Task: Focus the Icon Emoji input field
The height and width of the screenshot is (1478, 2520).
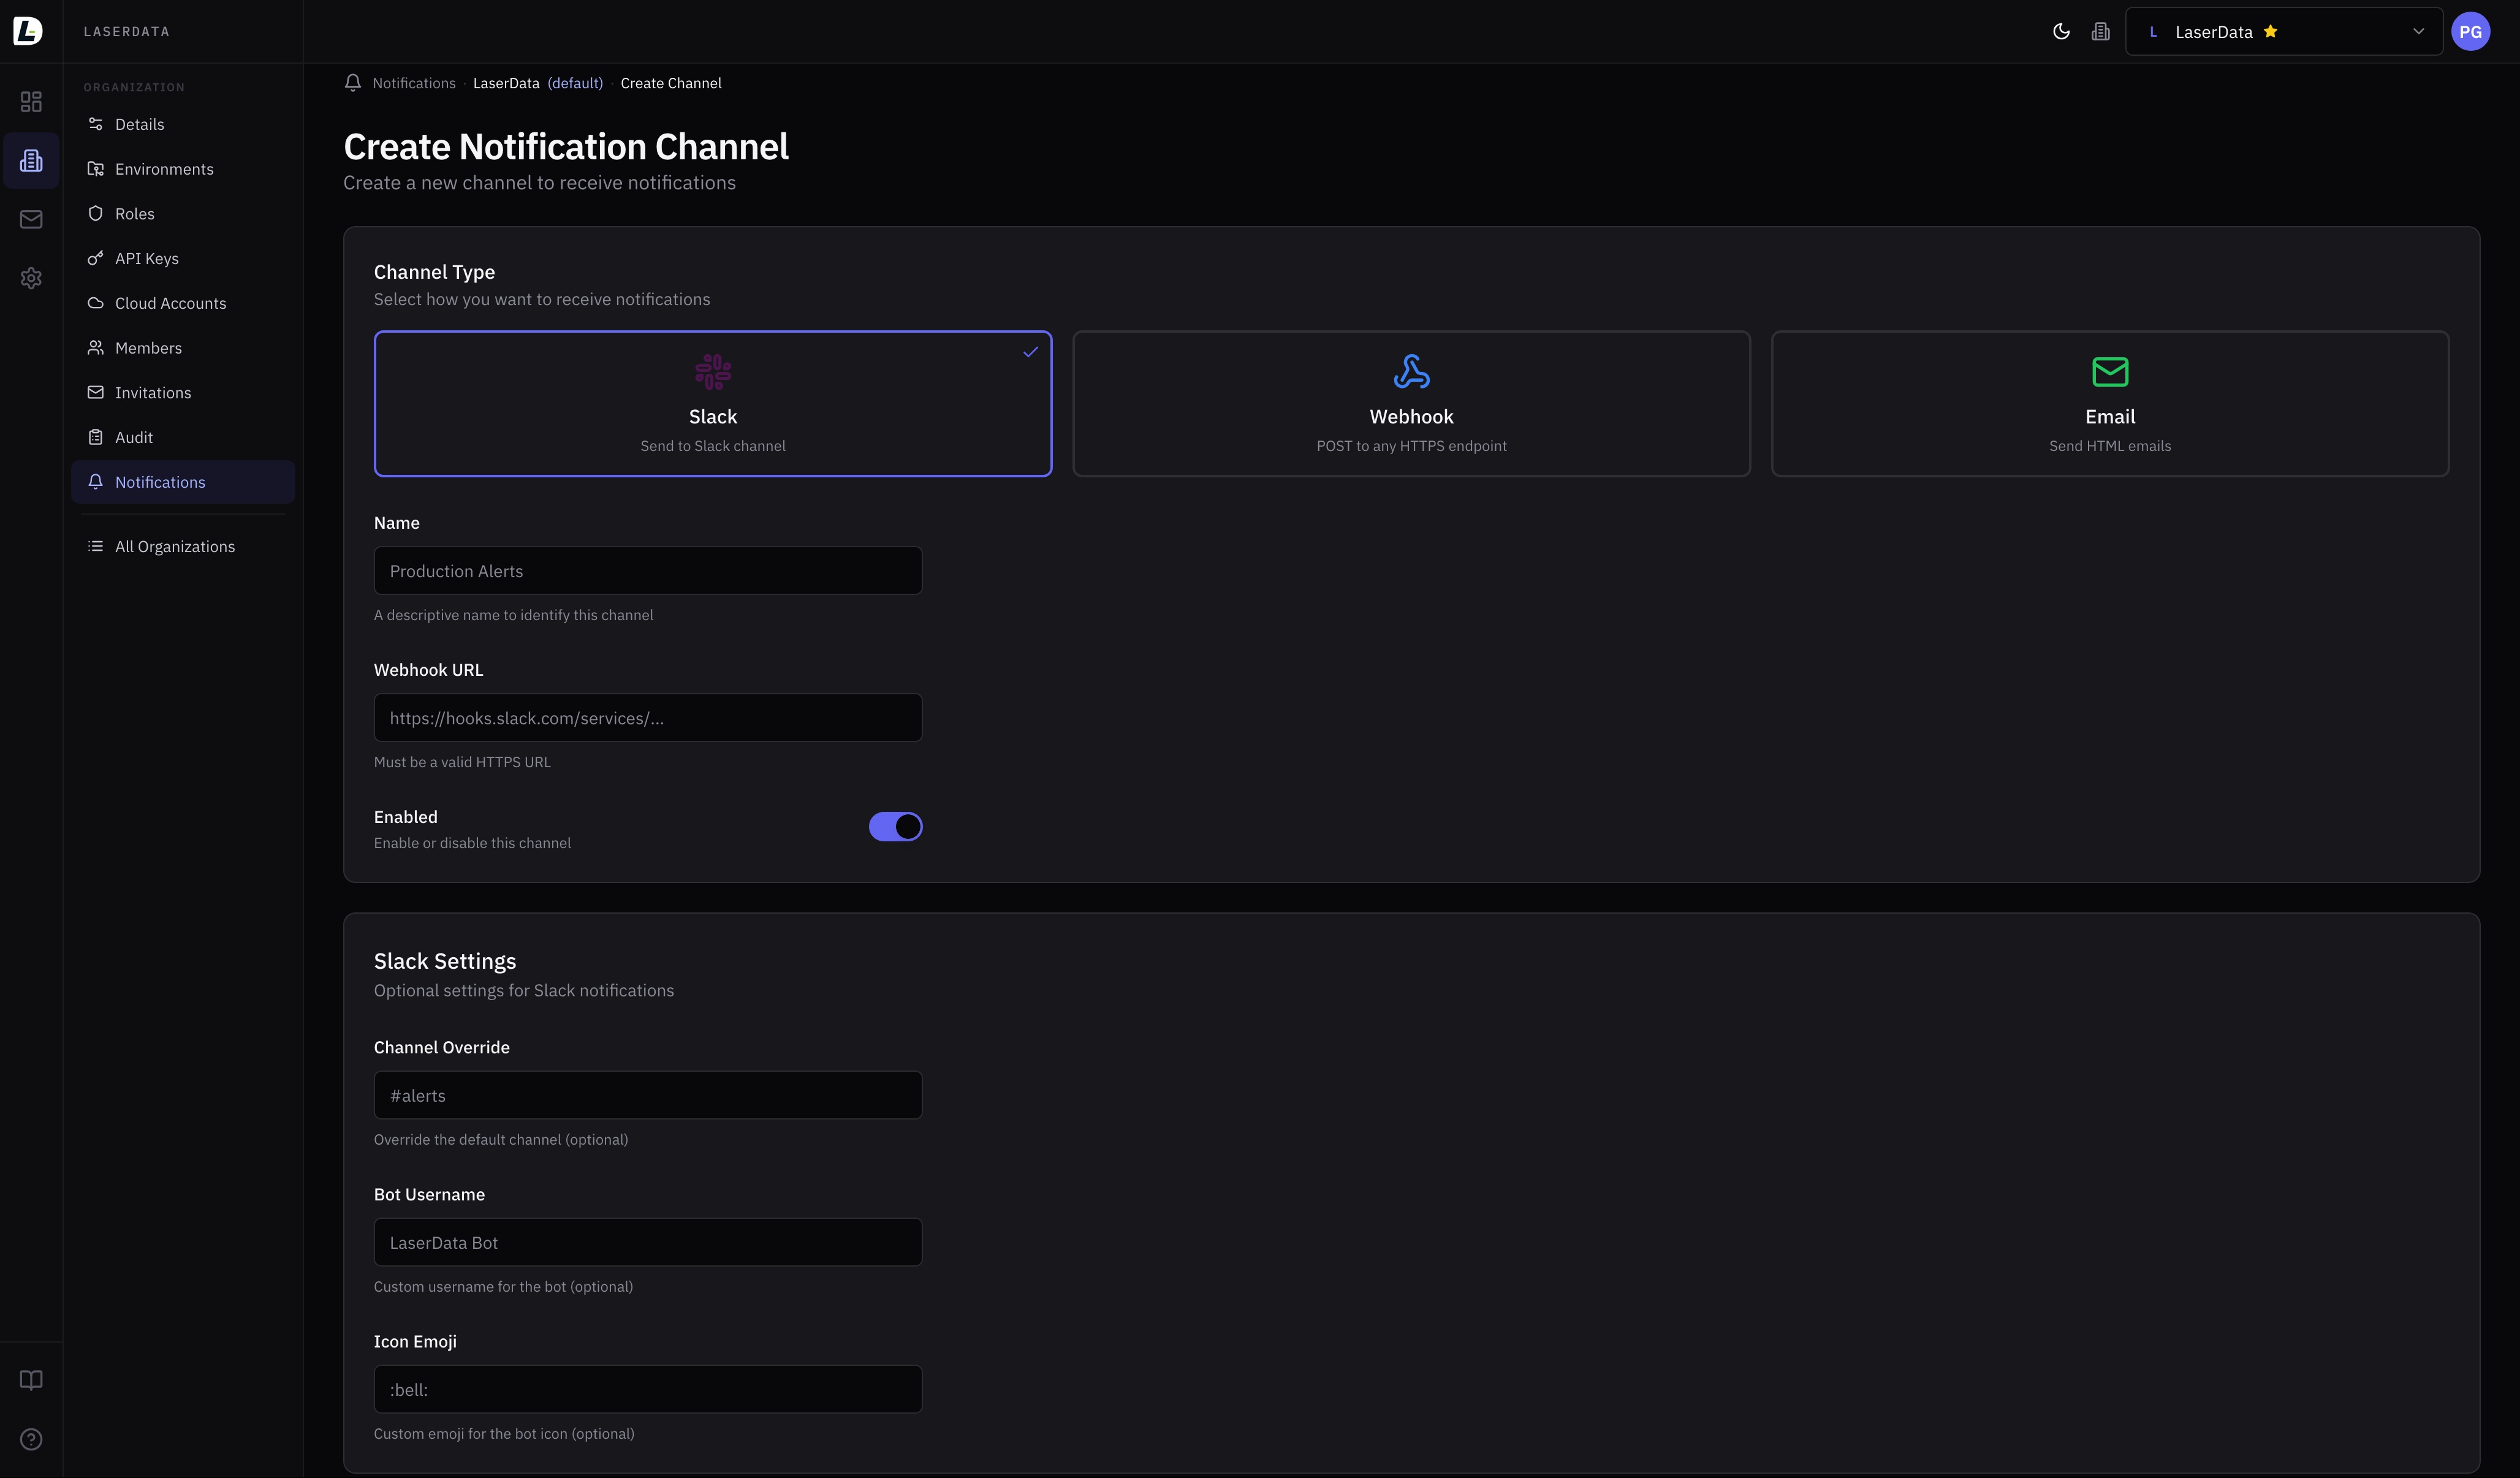Action: pos(648,1389)
